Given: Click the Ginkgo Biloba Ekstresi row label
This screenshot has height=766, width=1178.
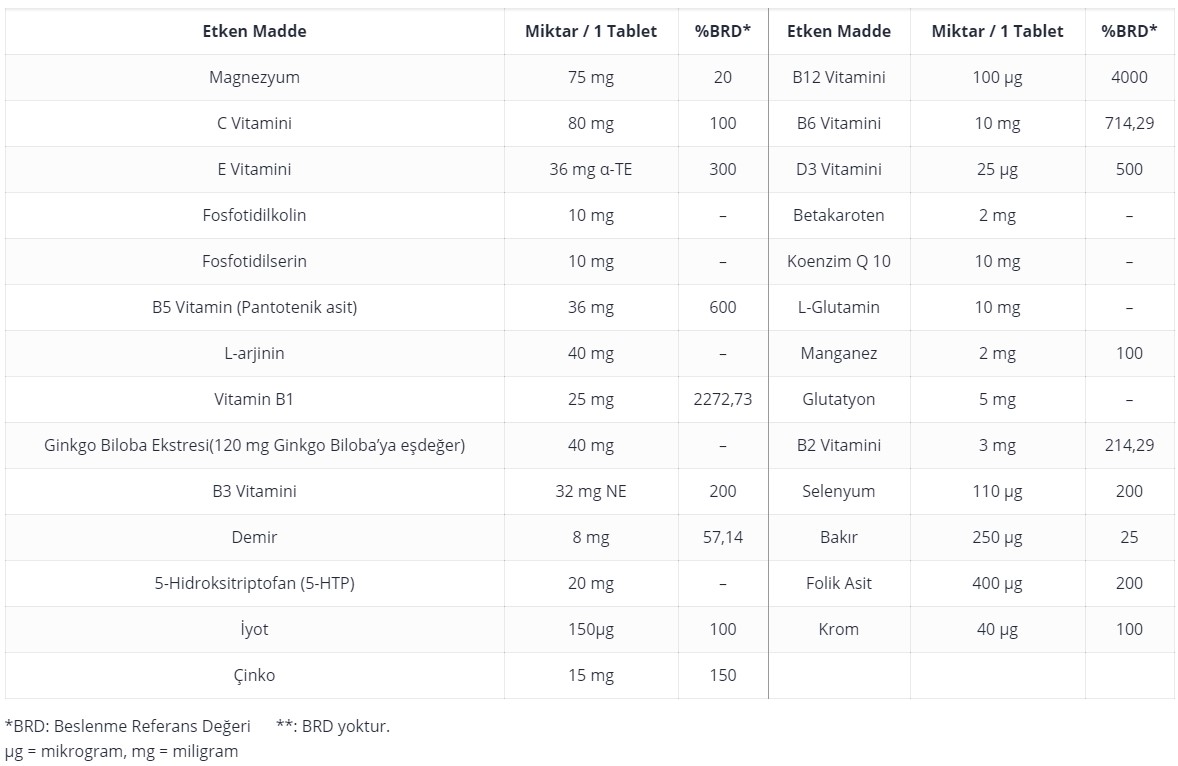Looking at the screenshot, I should [254, 445].
